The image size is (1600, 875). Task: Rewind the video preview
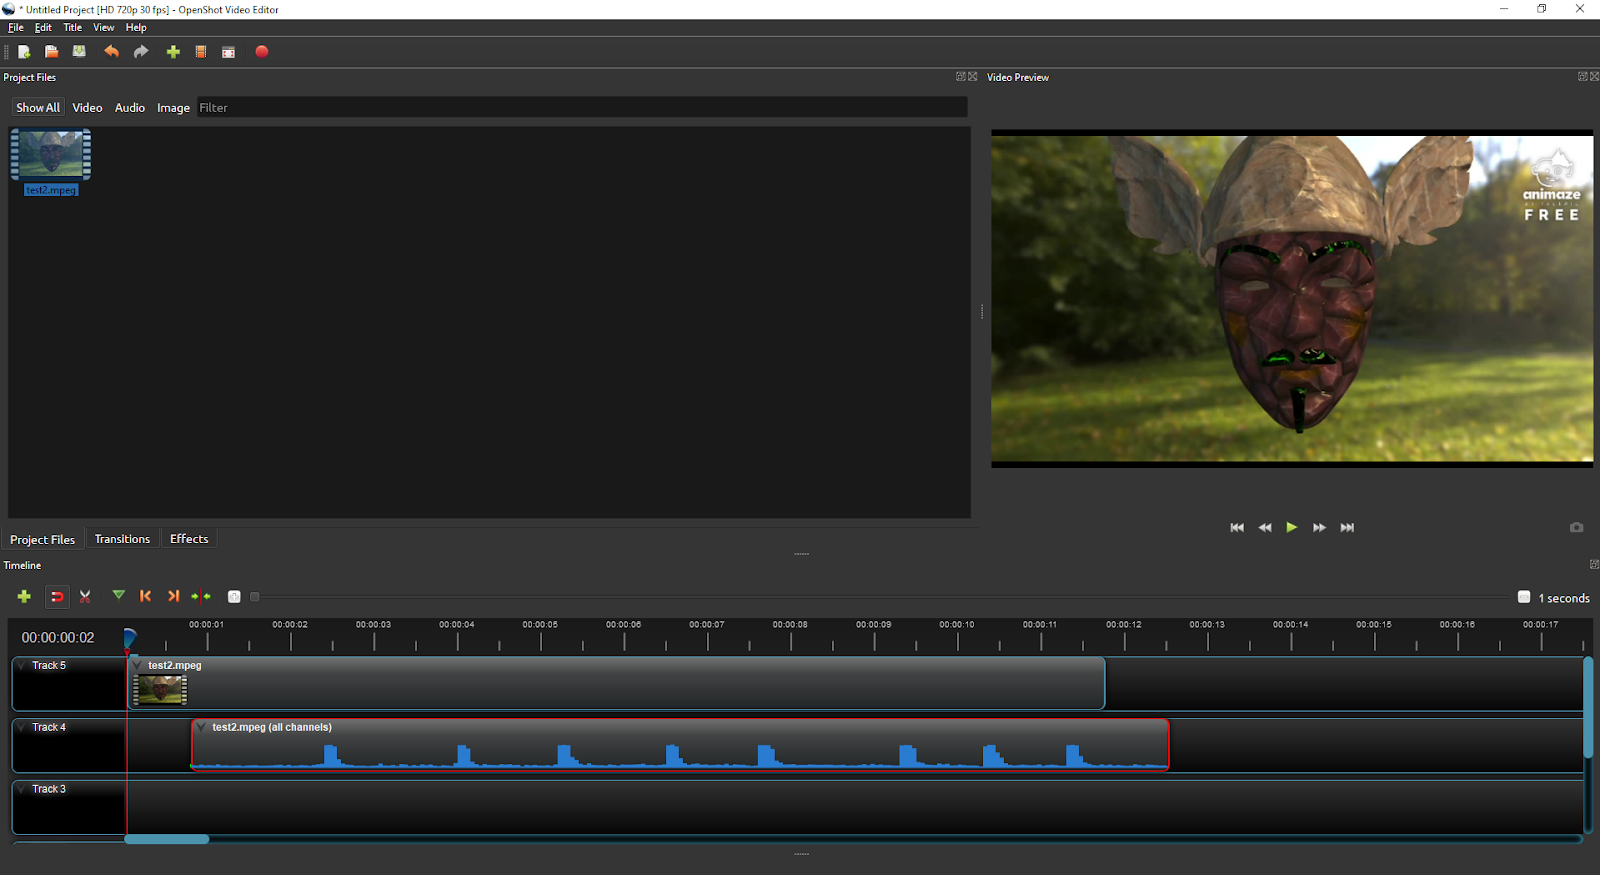coord(1265,527)
